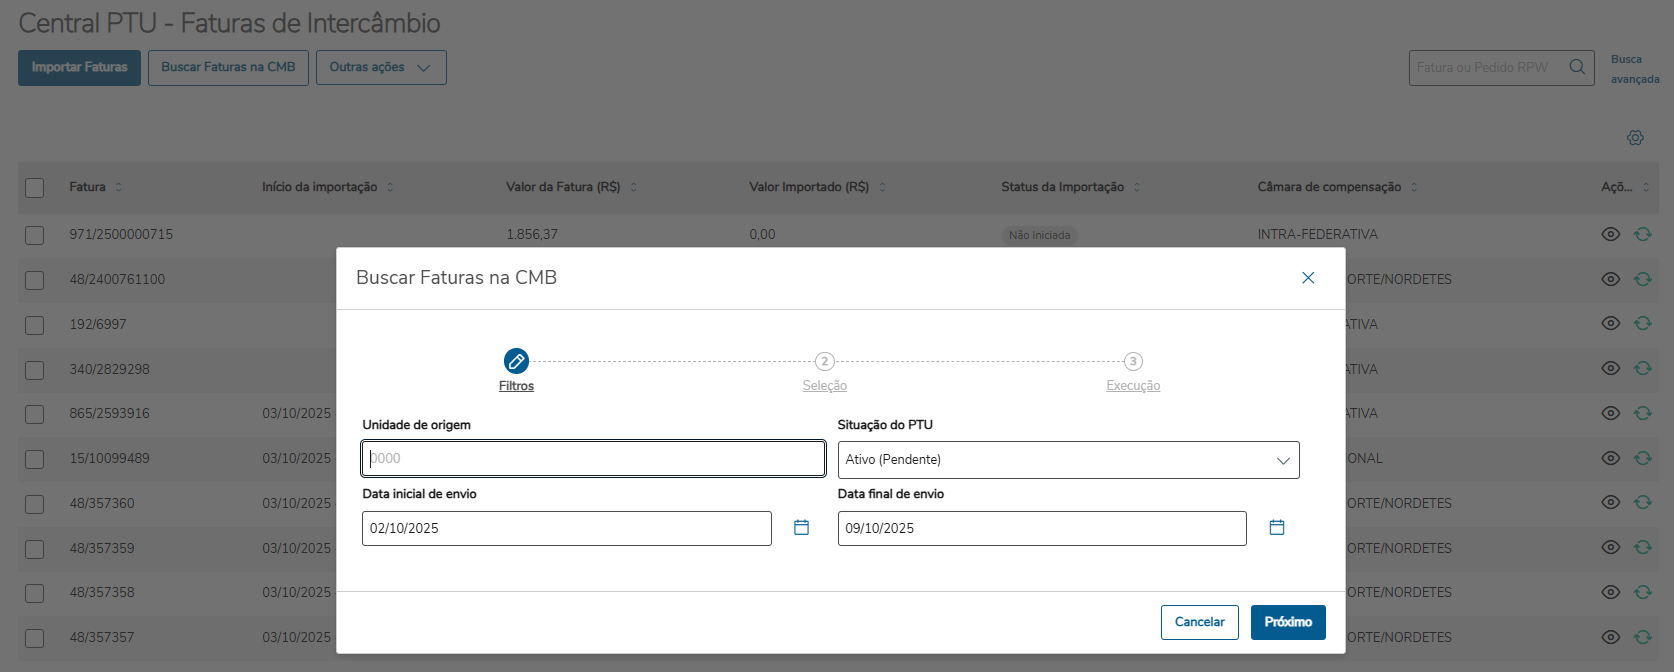Open the Outras ações dropdown
1674x672 pixels.
click(x=381, y=68)
